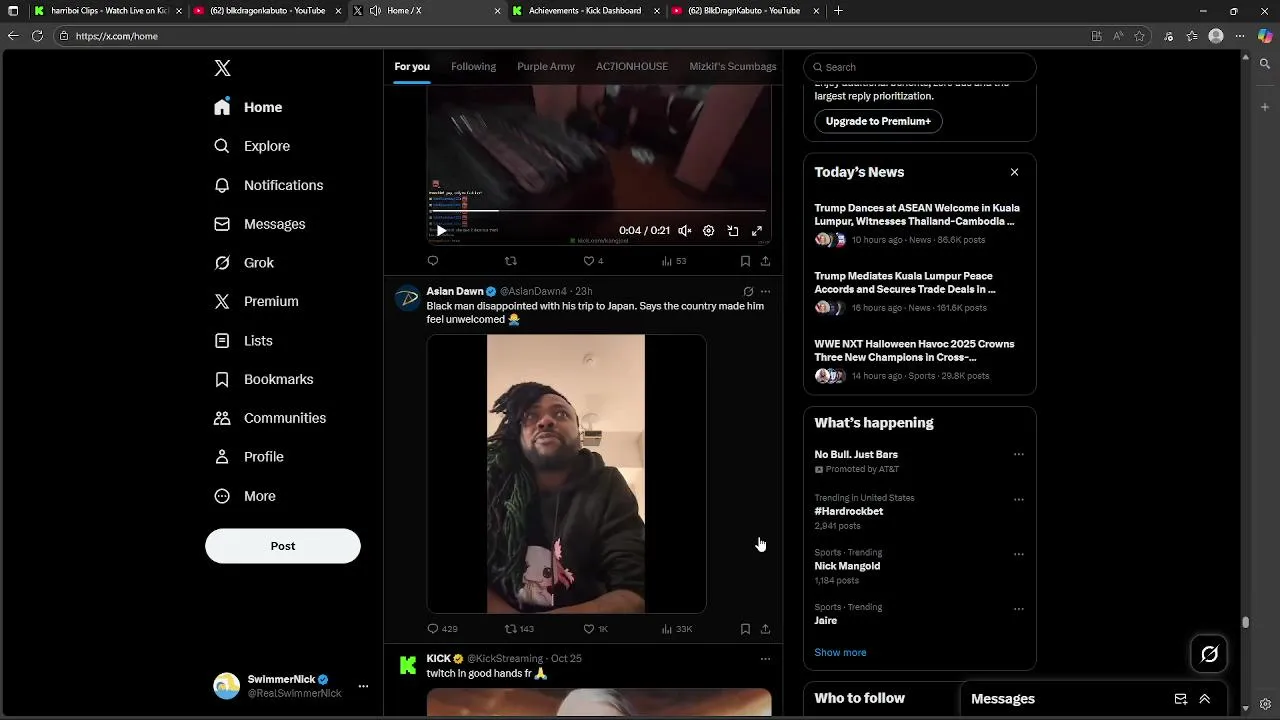Unmute the video player
This screenshot has width=1280, height=720.
point(684,231)
